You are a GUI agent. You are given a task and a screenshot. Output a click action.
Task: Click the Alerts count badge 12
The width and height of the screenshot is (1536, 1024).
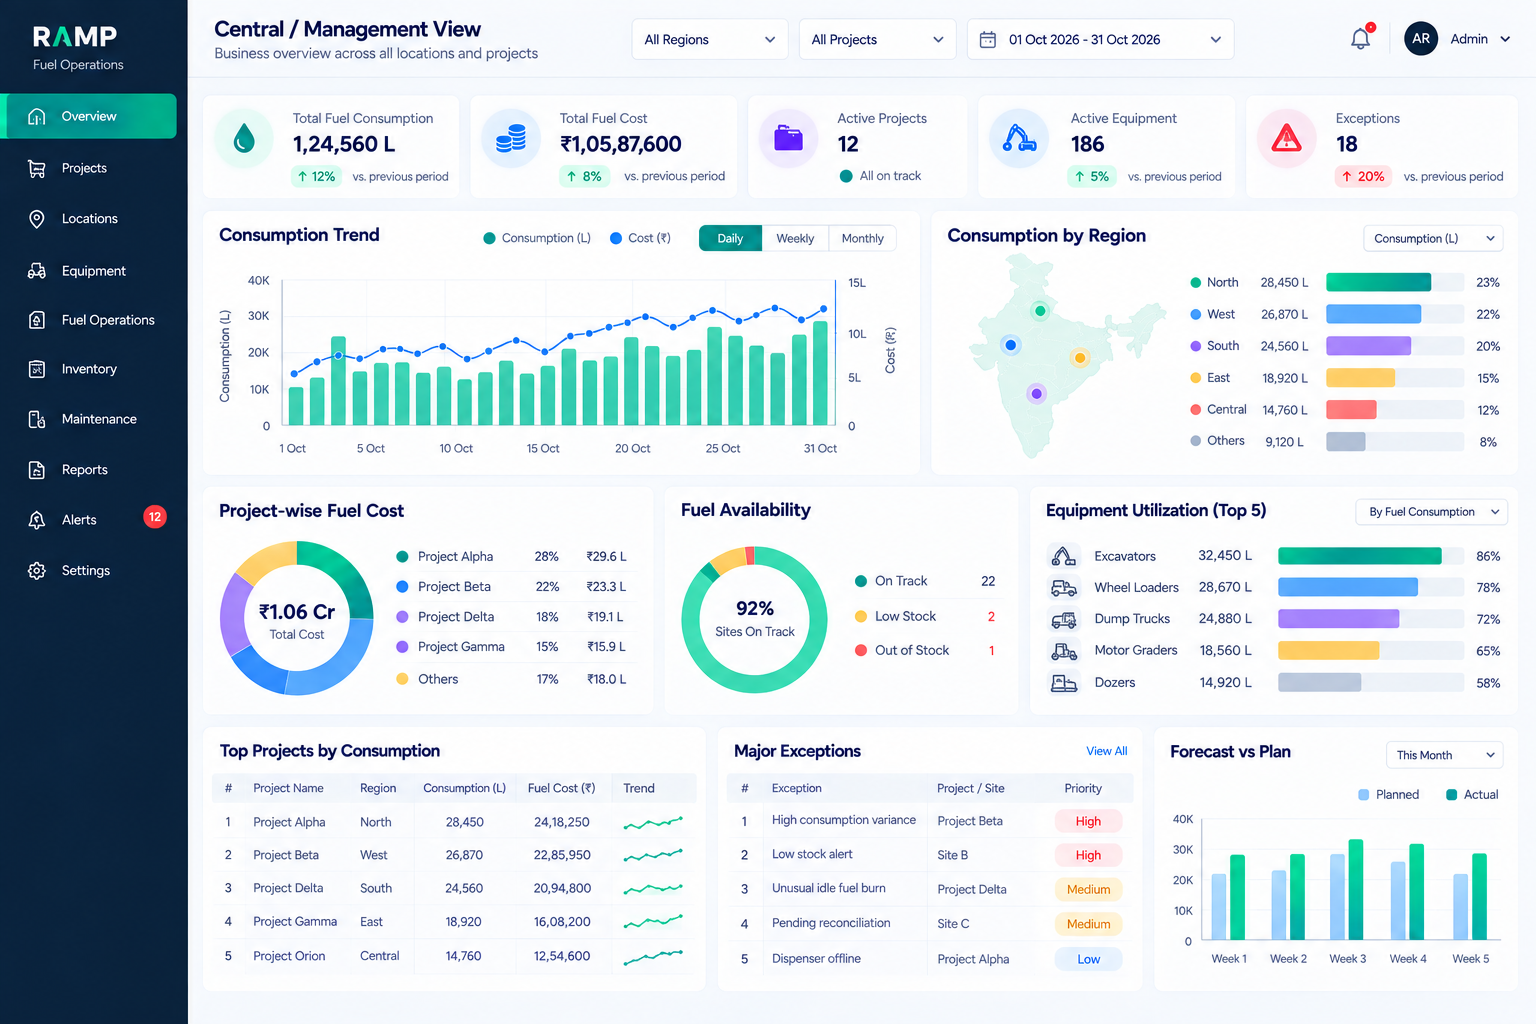pos(155,517)
